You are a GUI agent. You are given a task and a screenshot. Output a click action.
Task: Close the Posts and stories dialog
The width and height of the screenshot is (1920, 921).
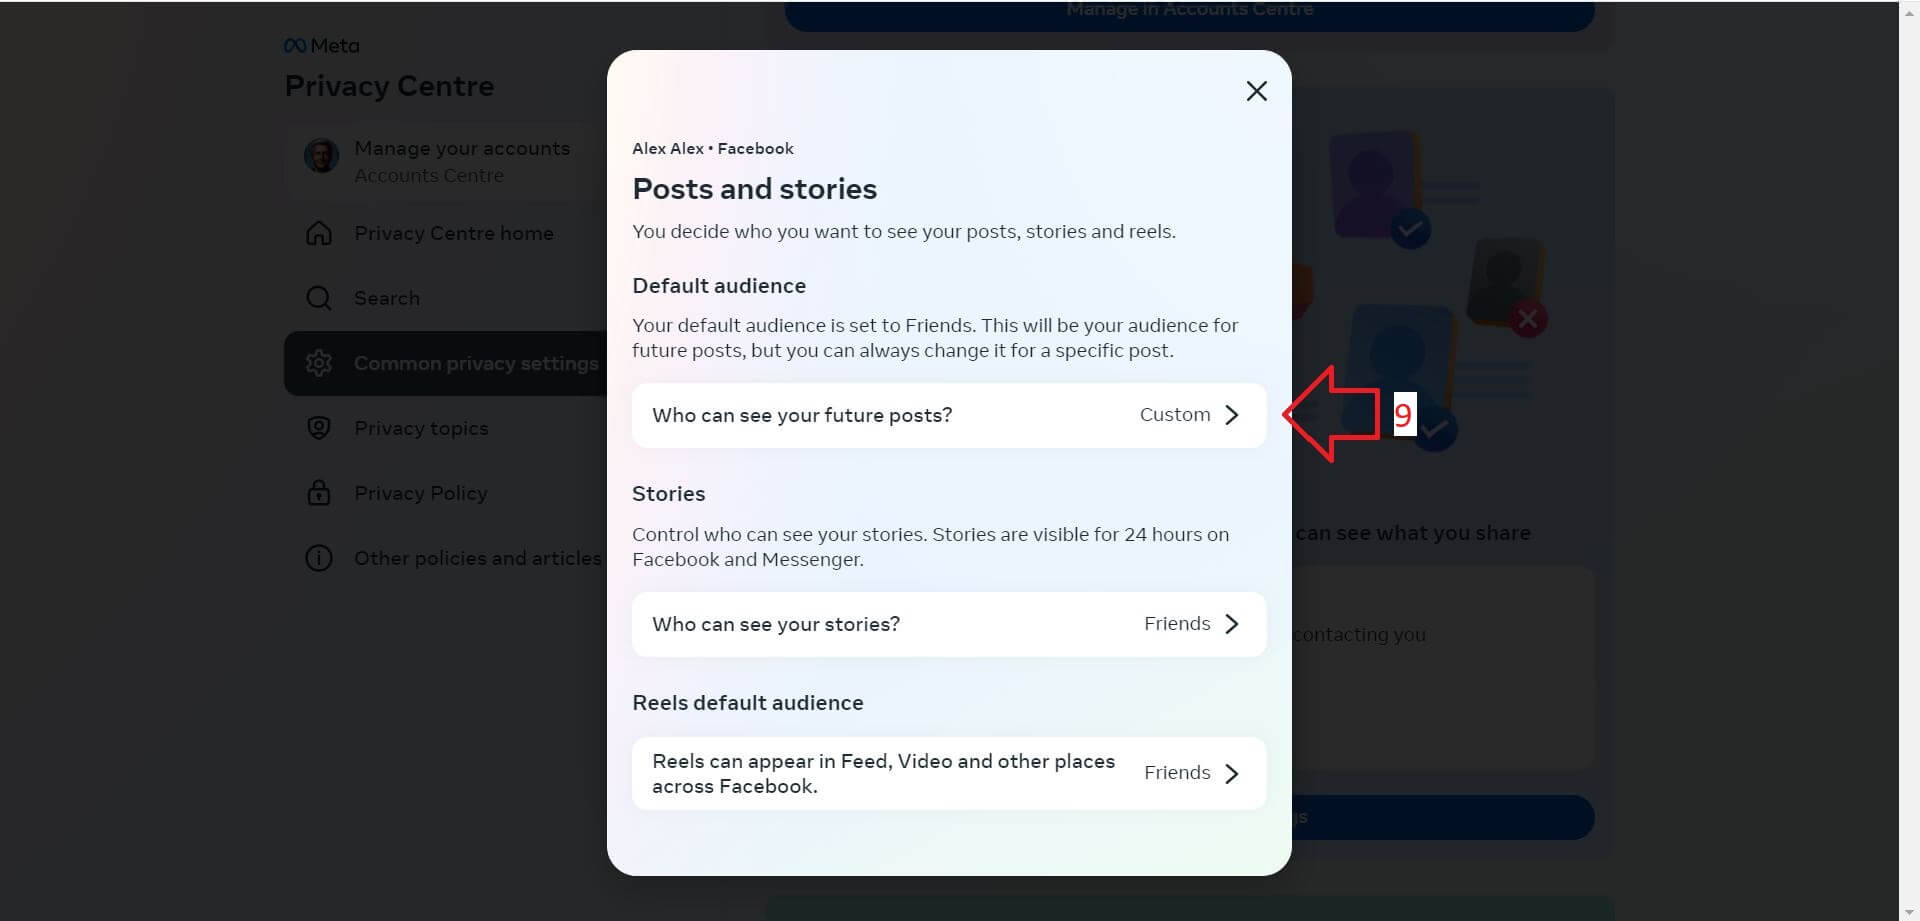[1256, 91]
